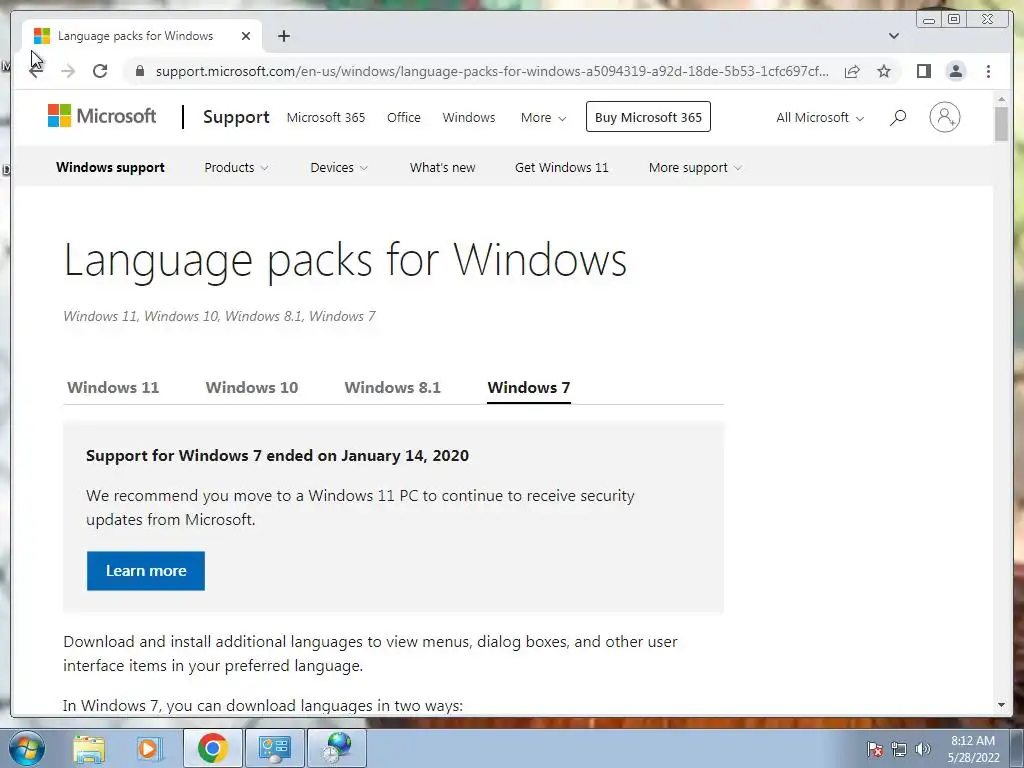This screenshot has width=1024, height=768.
Task: Click the network tray icon
Action: click(x=899, y=749)
